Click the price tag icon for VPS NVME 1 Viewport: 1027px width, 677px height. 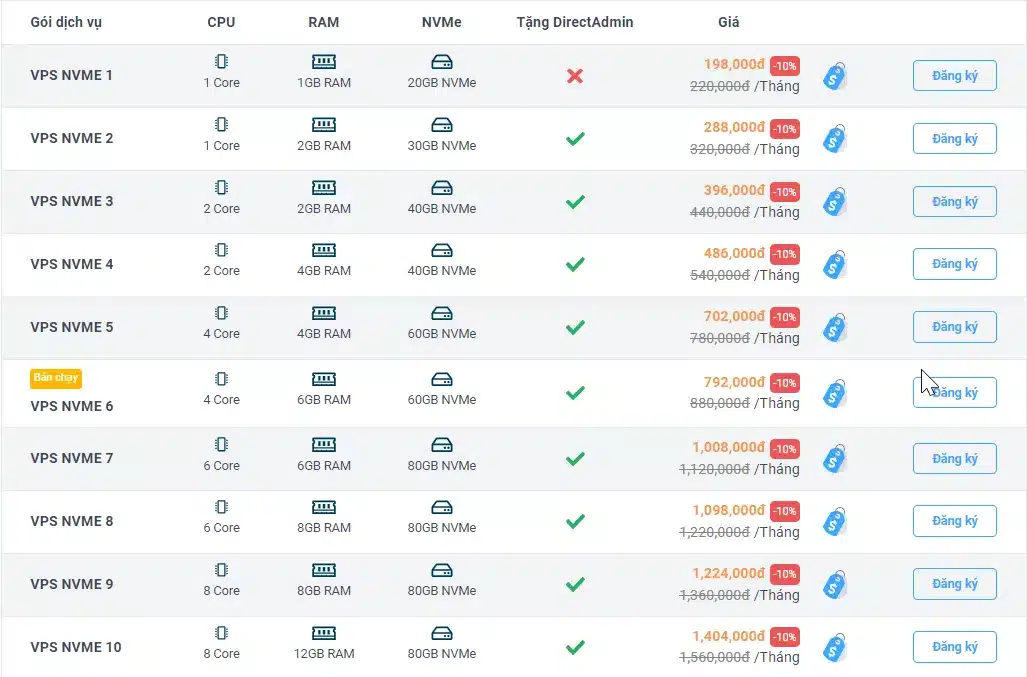(x=834, y=77)
